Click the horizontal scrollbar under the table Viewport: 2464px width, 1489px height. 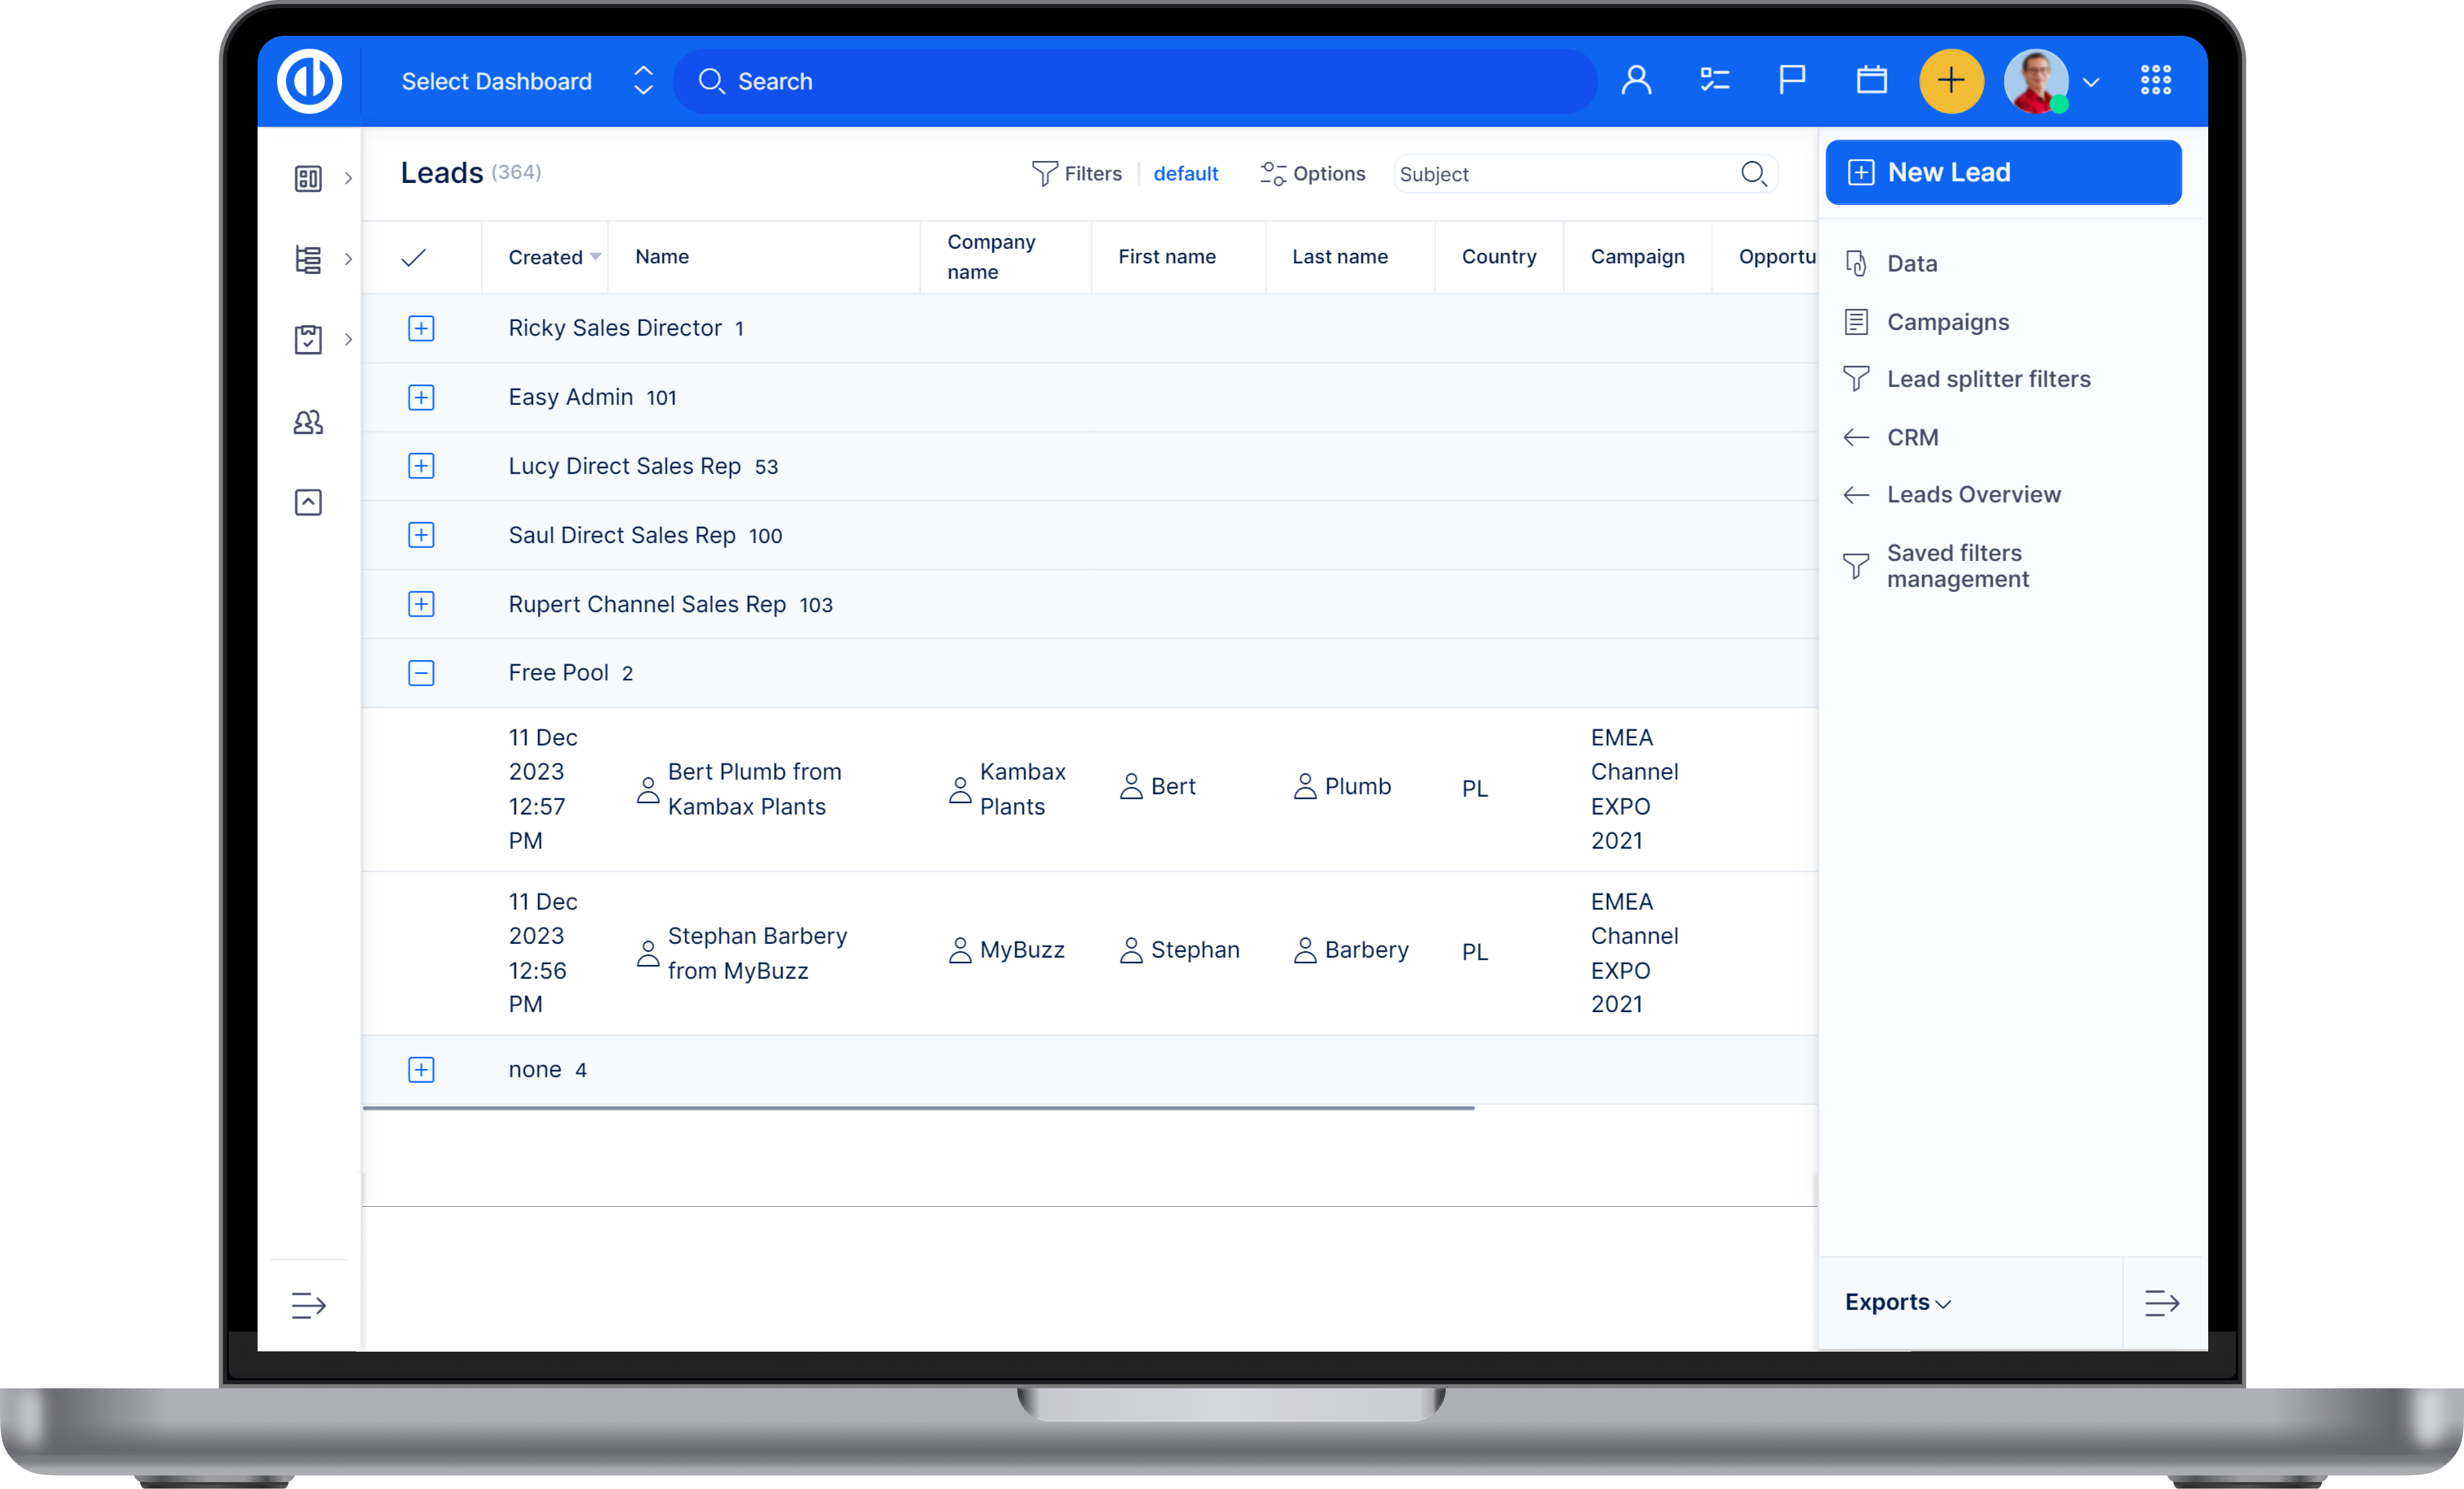pos(918,1108)
